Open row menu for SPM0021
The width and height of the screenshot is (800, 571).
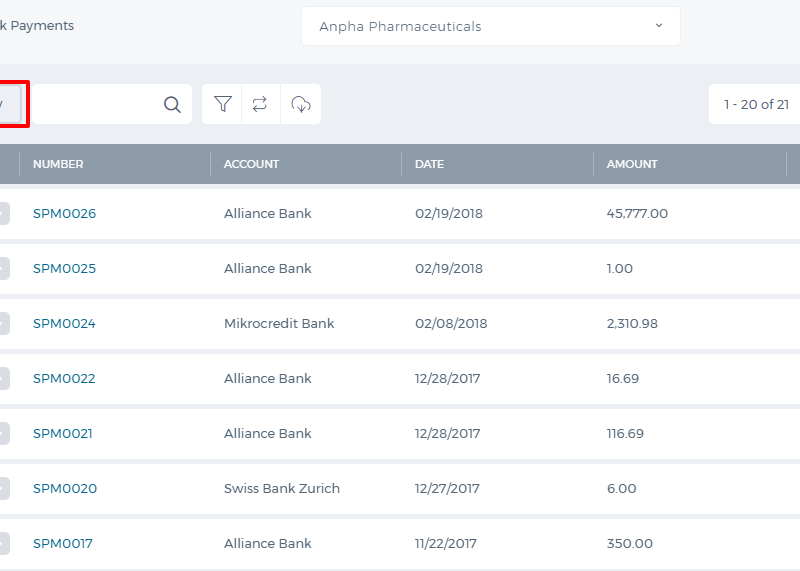pyautogui.click(x=4, y=433)
